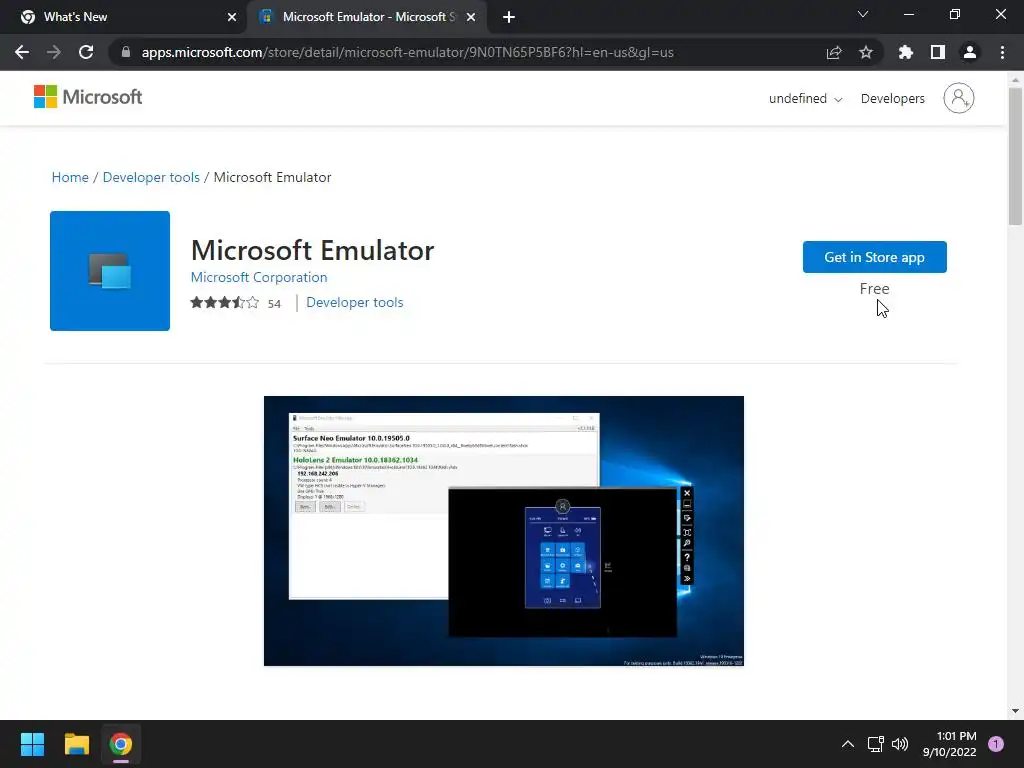Viewport: 1024px width, 768px height.
Task: Click the Microsoft Emulator page title
Action: coord(312,251)
